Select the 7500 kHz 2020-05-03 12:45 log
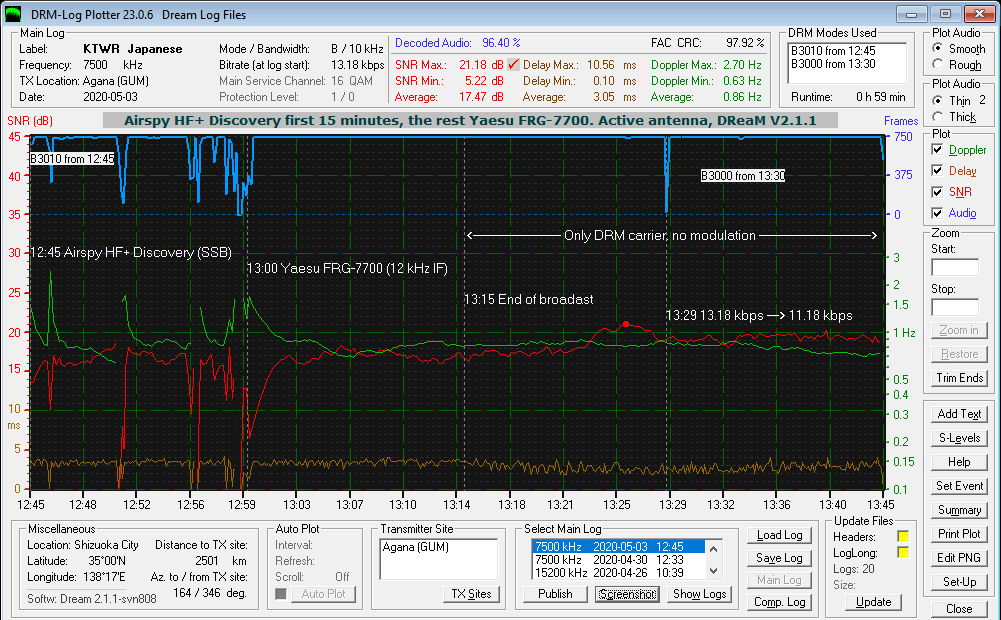 pyautogui.click(x=617, y=547)
